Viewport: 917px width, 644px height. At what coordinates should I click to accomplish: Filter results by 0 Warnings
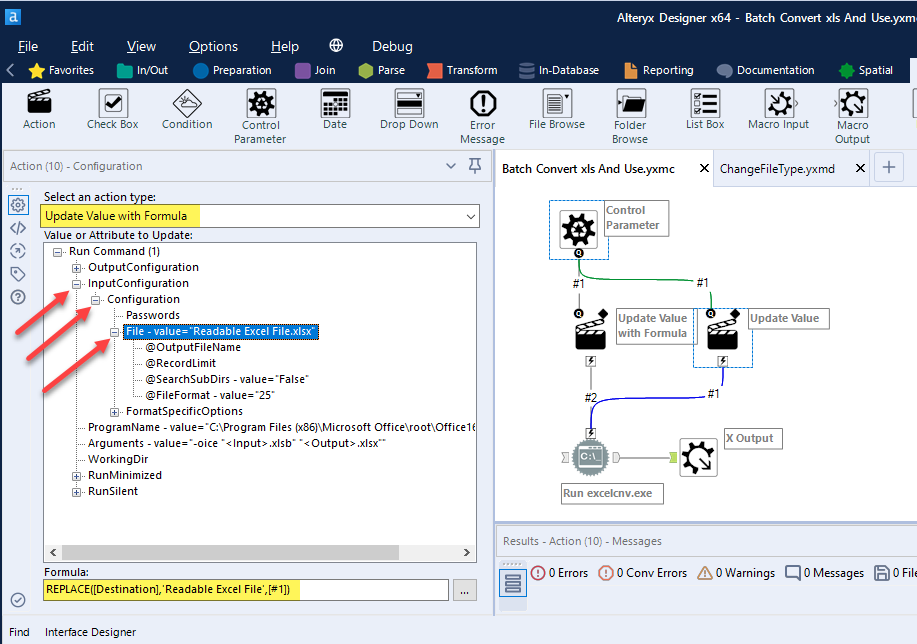pos(736,573)
